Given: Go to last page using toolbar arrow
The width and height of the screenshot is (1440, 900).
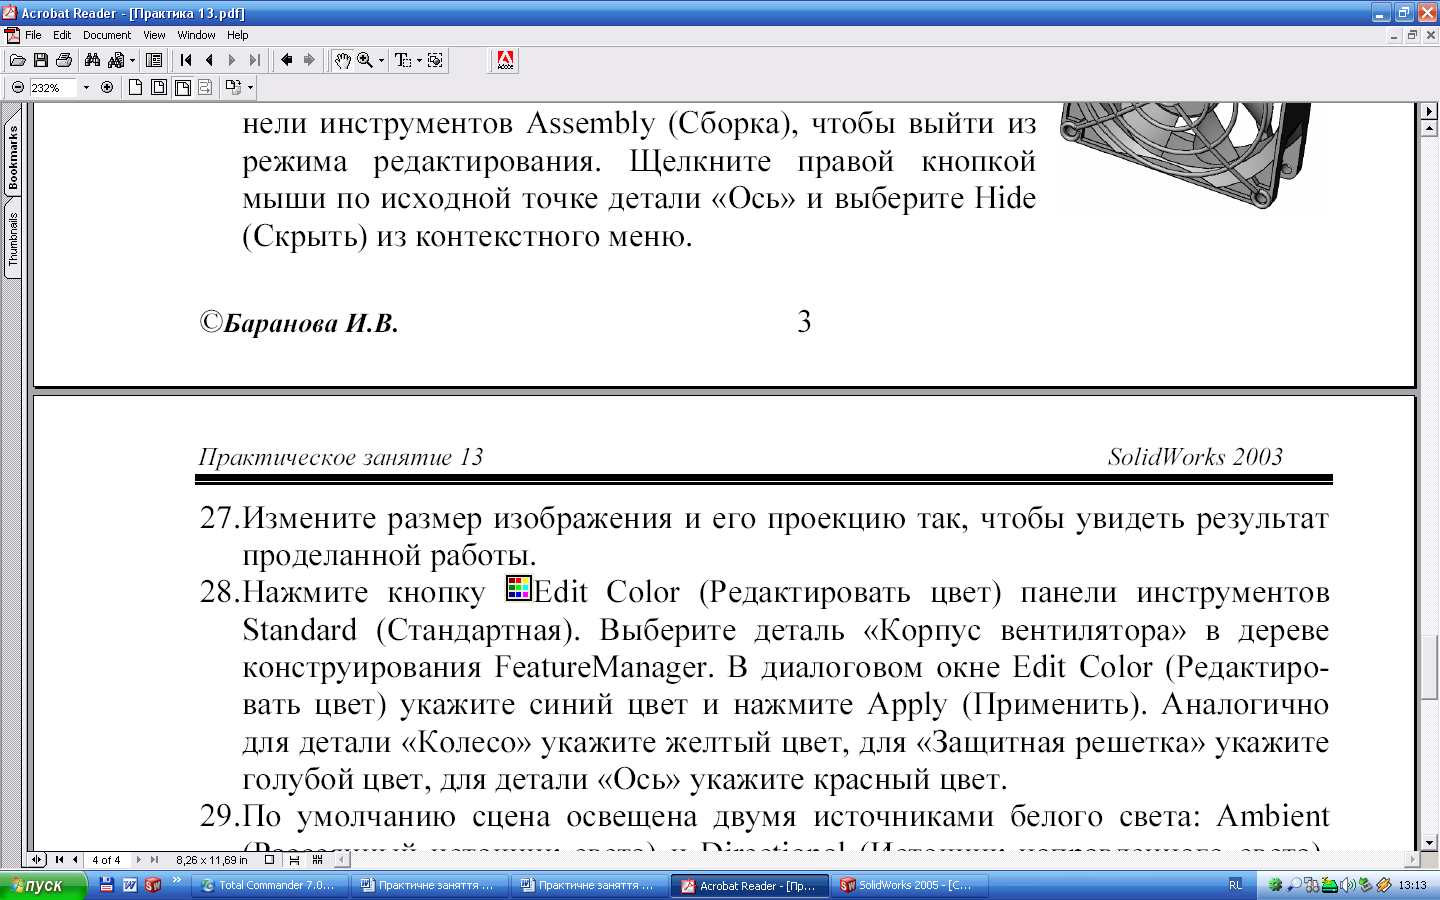Looking at the screenshot, I should [x=255, y=61].
